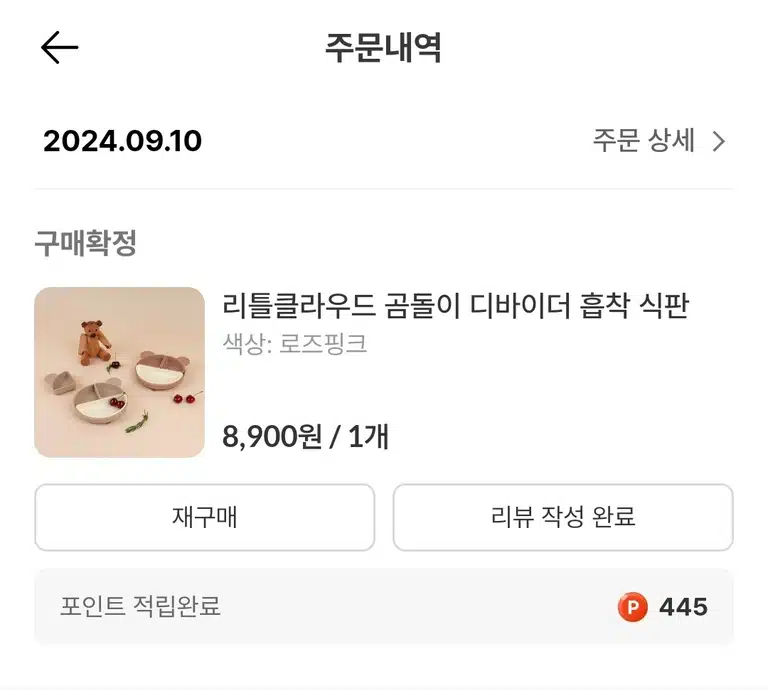
Task: Click the green rosemary sprig in product image
Action: [137, 423]
